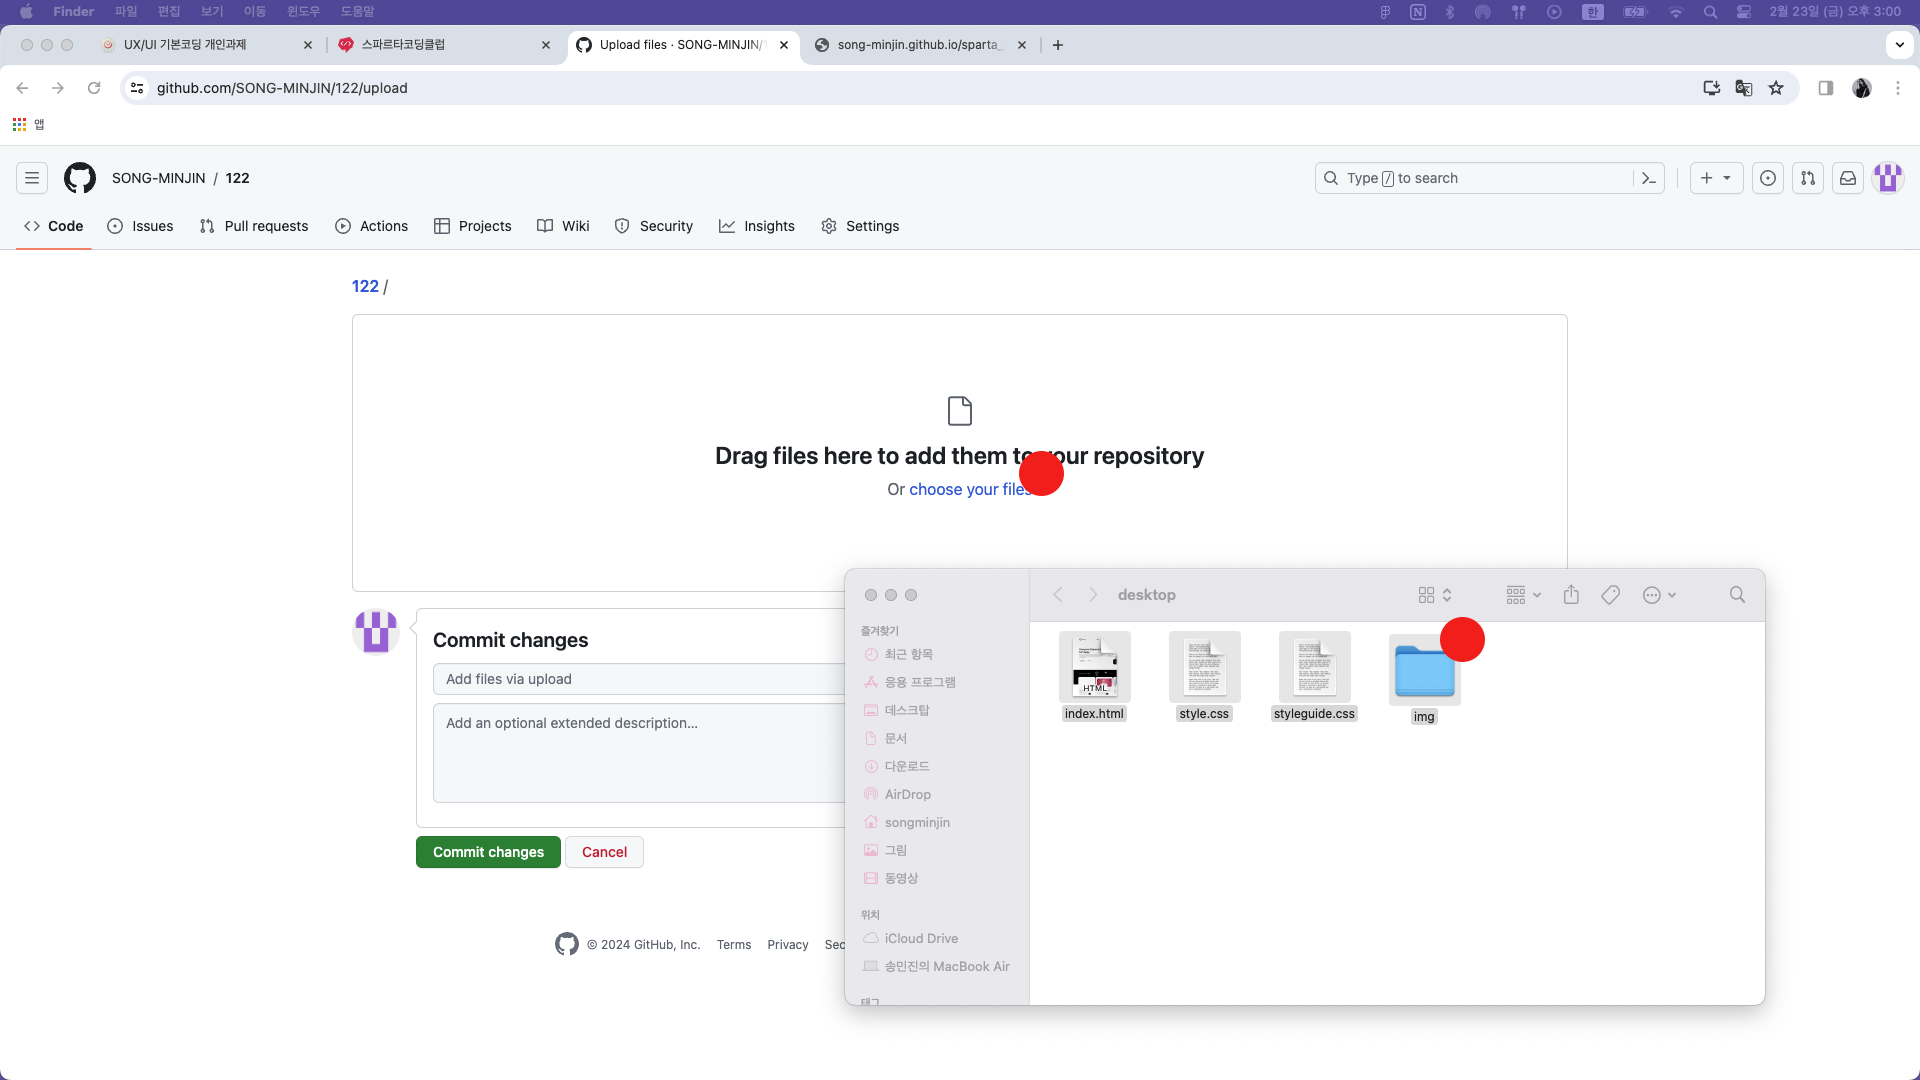This screenshot has height=1080, width=1920.
Task: Open the Issues shortcut icon in header
Action: [1768, 178]
